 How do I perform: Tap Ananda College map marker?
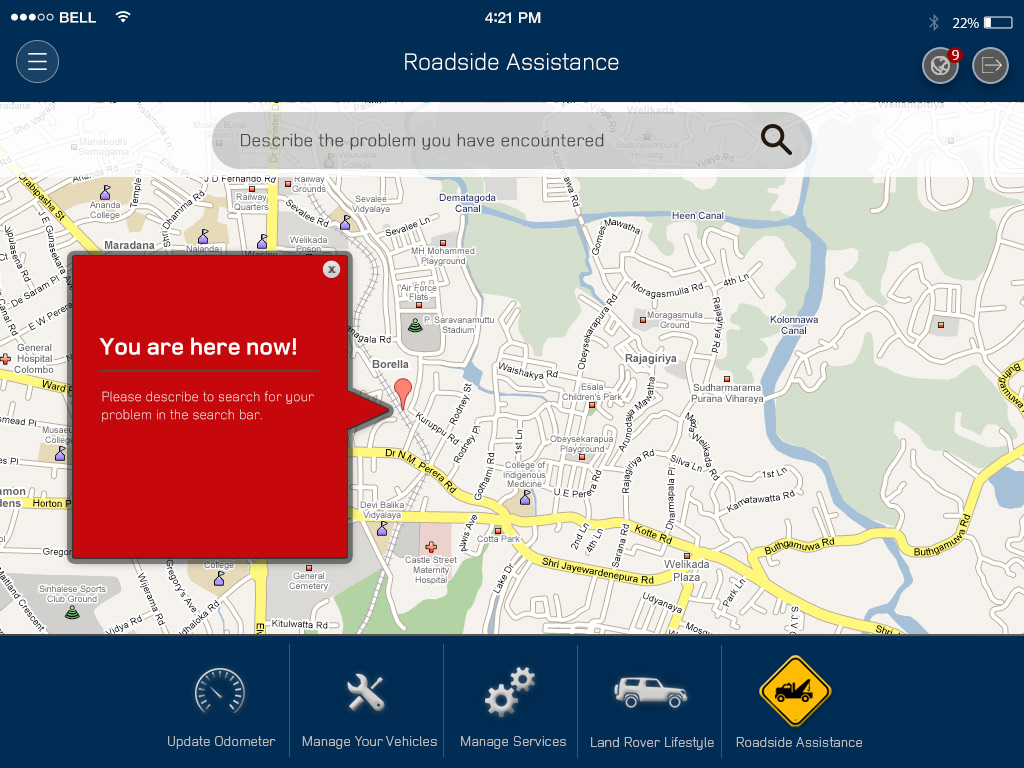pyautogui.click(x=105, y=193)
